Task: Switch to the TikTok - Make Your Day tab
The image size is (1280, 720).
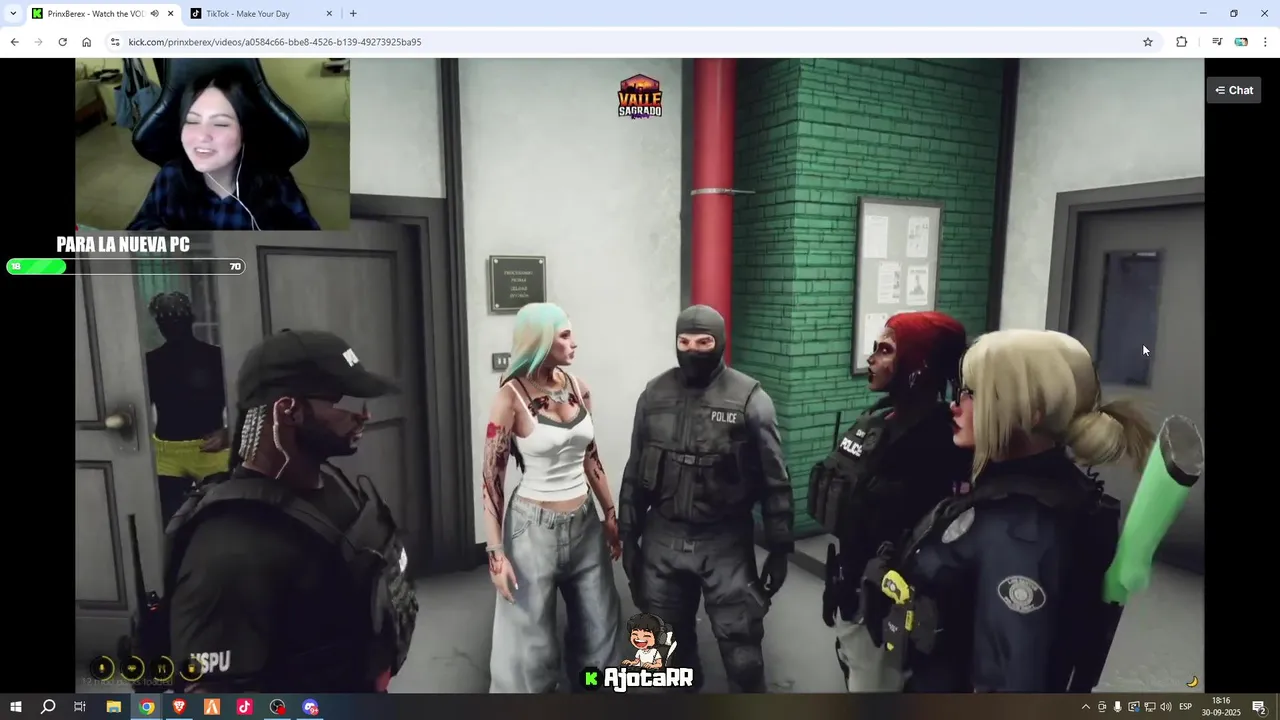Action: pyautogui.click(x=262, y=14)
